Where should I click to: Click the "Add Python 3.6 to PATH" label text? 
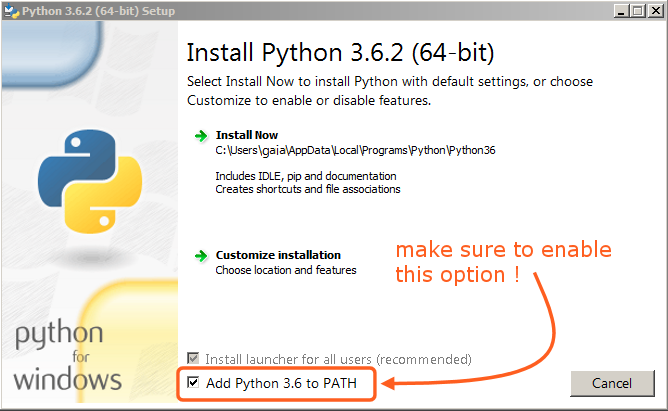click(x=281, y=383)
